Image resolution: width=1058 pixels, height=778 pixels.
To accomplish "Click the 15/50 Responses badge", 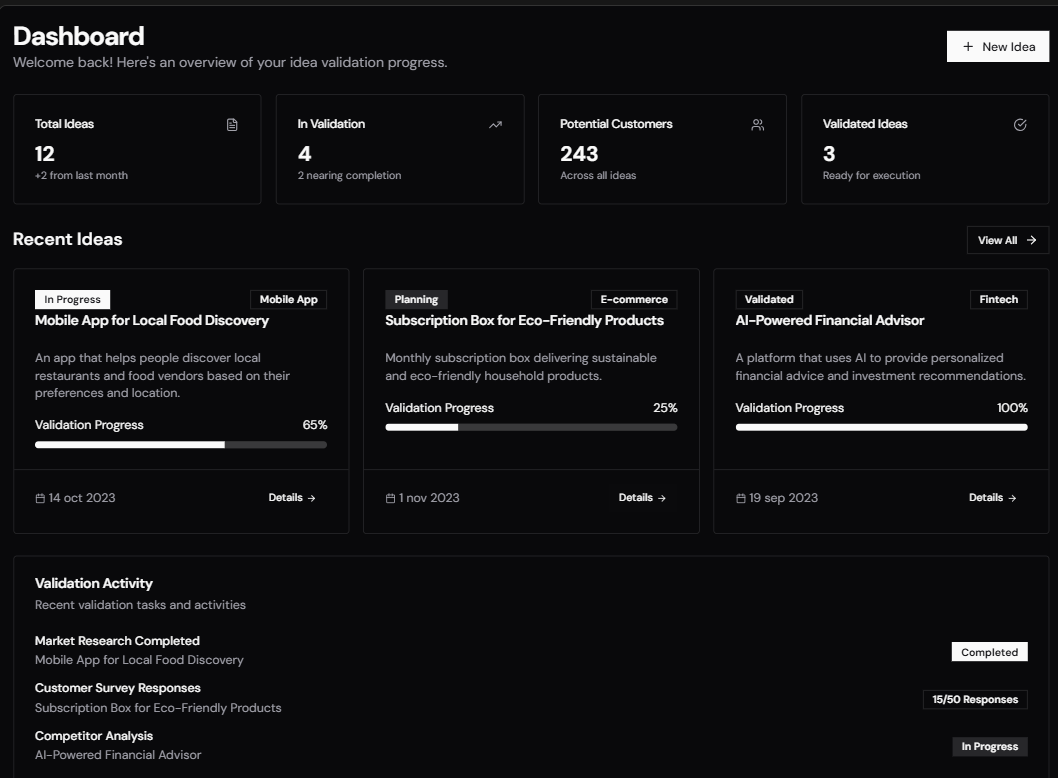I will click(975, 700).
